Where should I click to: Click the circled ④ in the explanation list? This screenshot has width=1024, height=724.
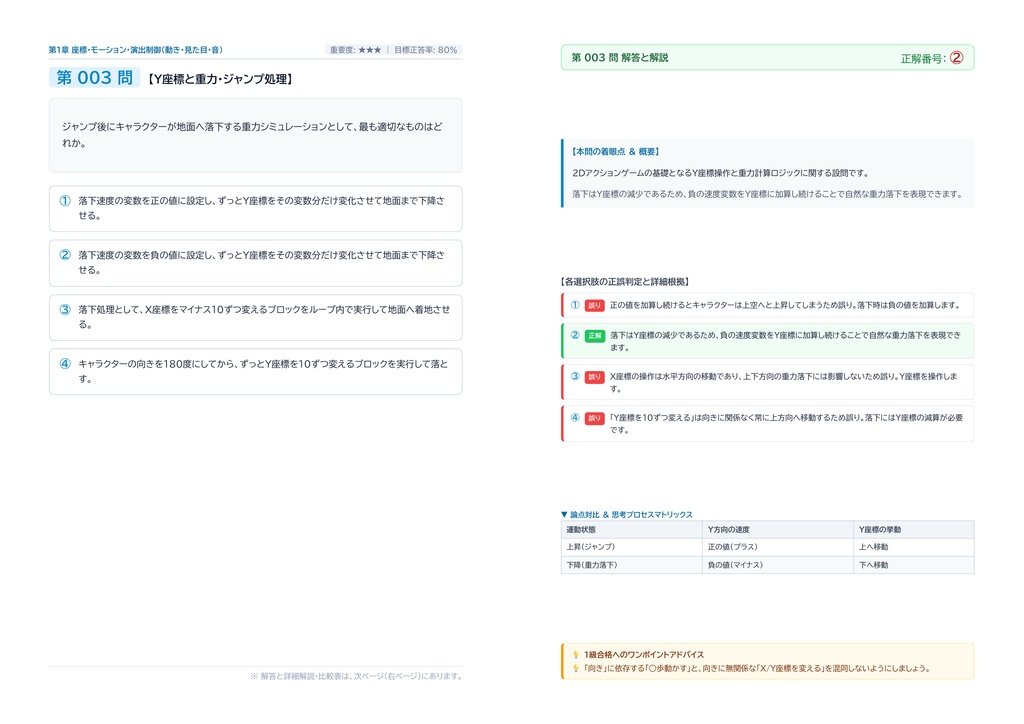tap(575, 417)
